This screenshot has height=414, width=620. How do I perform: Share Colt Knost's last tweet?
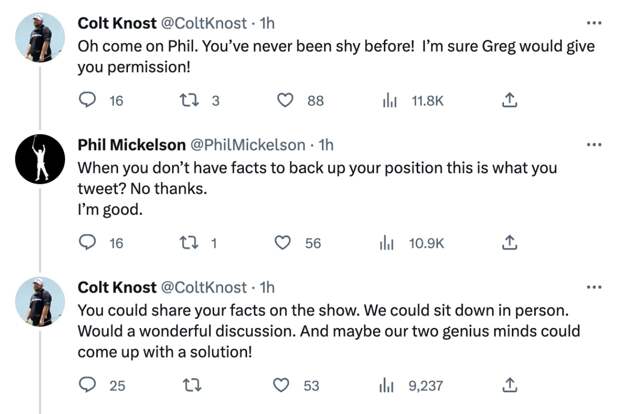click(x=509, y=385)
